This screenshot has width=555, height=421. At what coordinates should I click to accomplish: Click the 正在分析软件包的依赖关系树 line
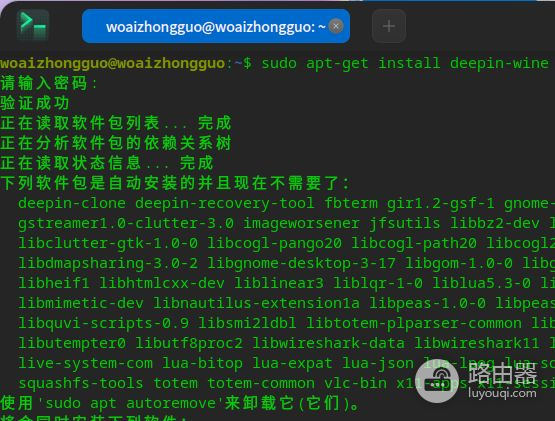pos(115,143)
